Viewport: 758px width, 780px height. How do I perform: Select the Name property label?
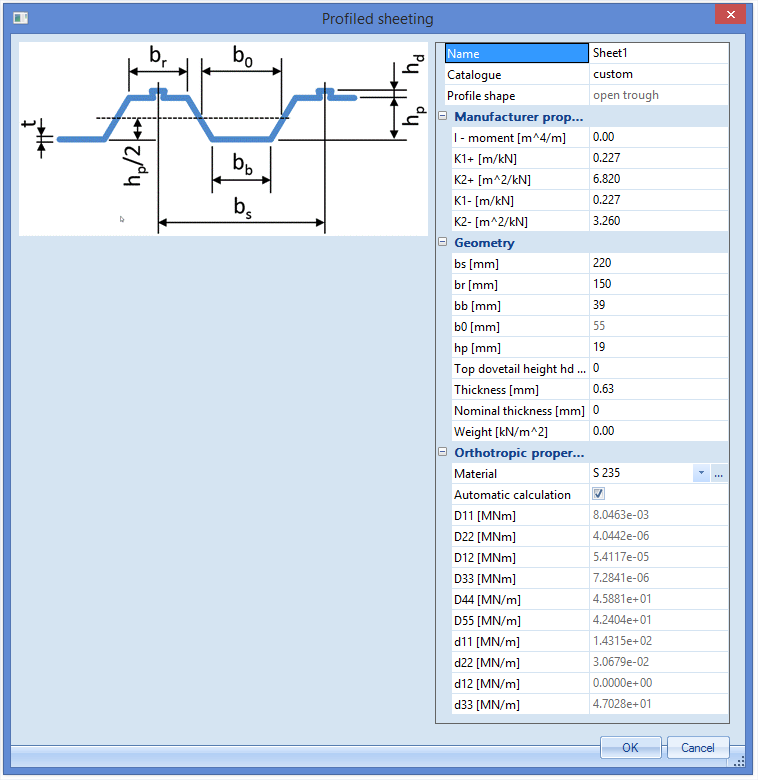coord(516,53)
